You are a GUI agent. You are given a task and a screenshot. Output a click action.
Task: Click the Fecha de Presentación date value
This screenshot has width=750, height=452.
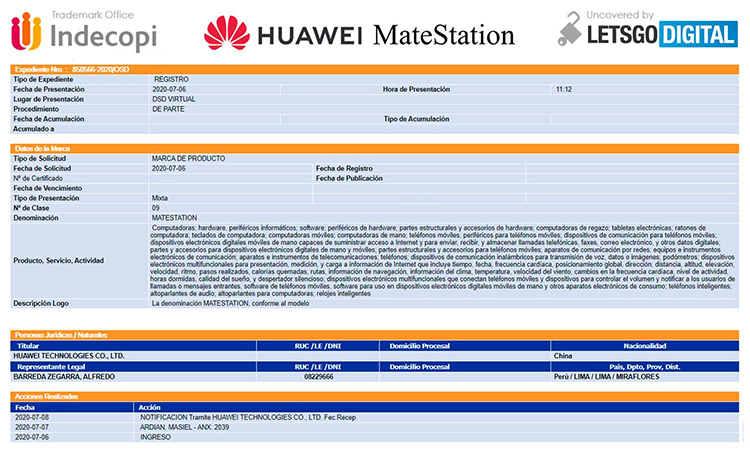pyautogui.click(x=169, y=89)
